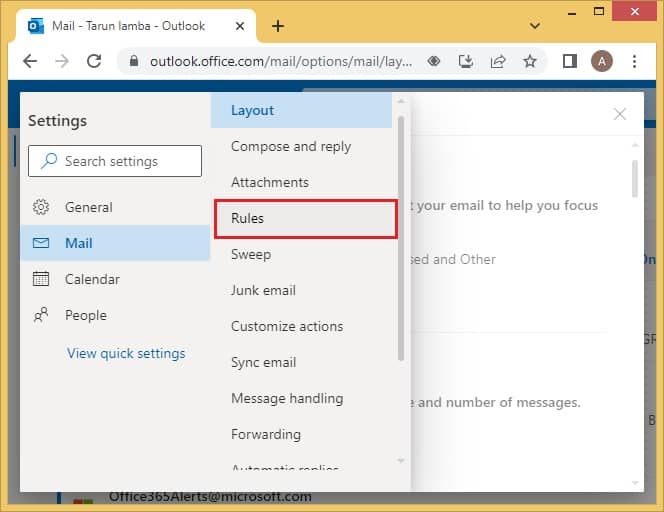Click the install app icon

pos(466,61)
